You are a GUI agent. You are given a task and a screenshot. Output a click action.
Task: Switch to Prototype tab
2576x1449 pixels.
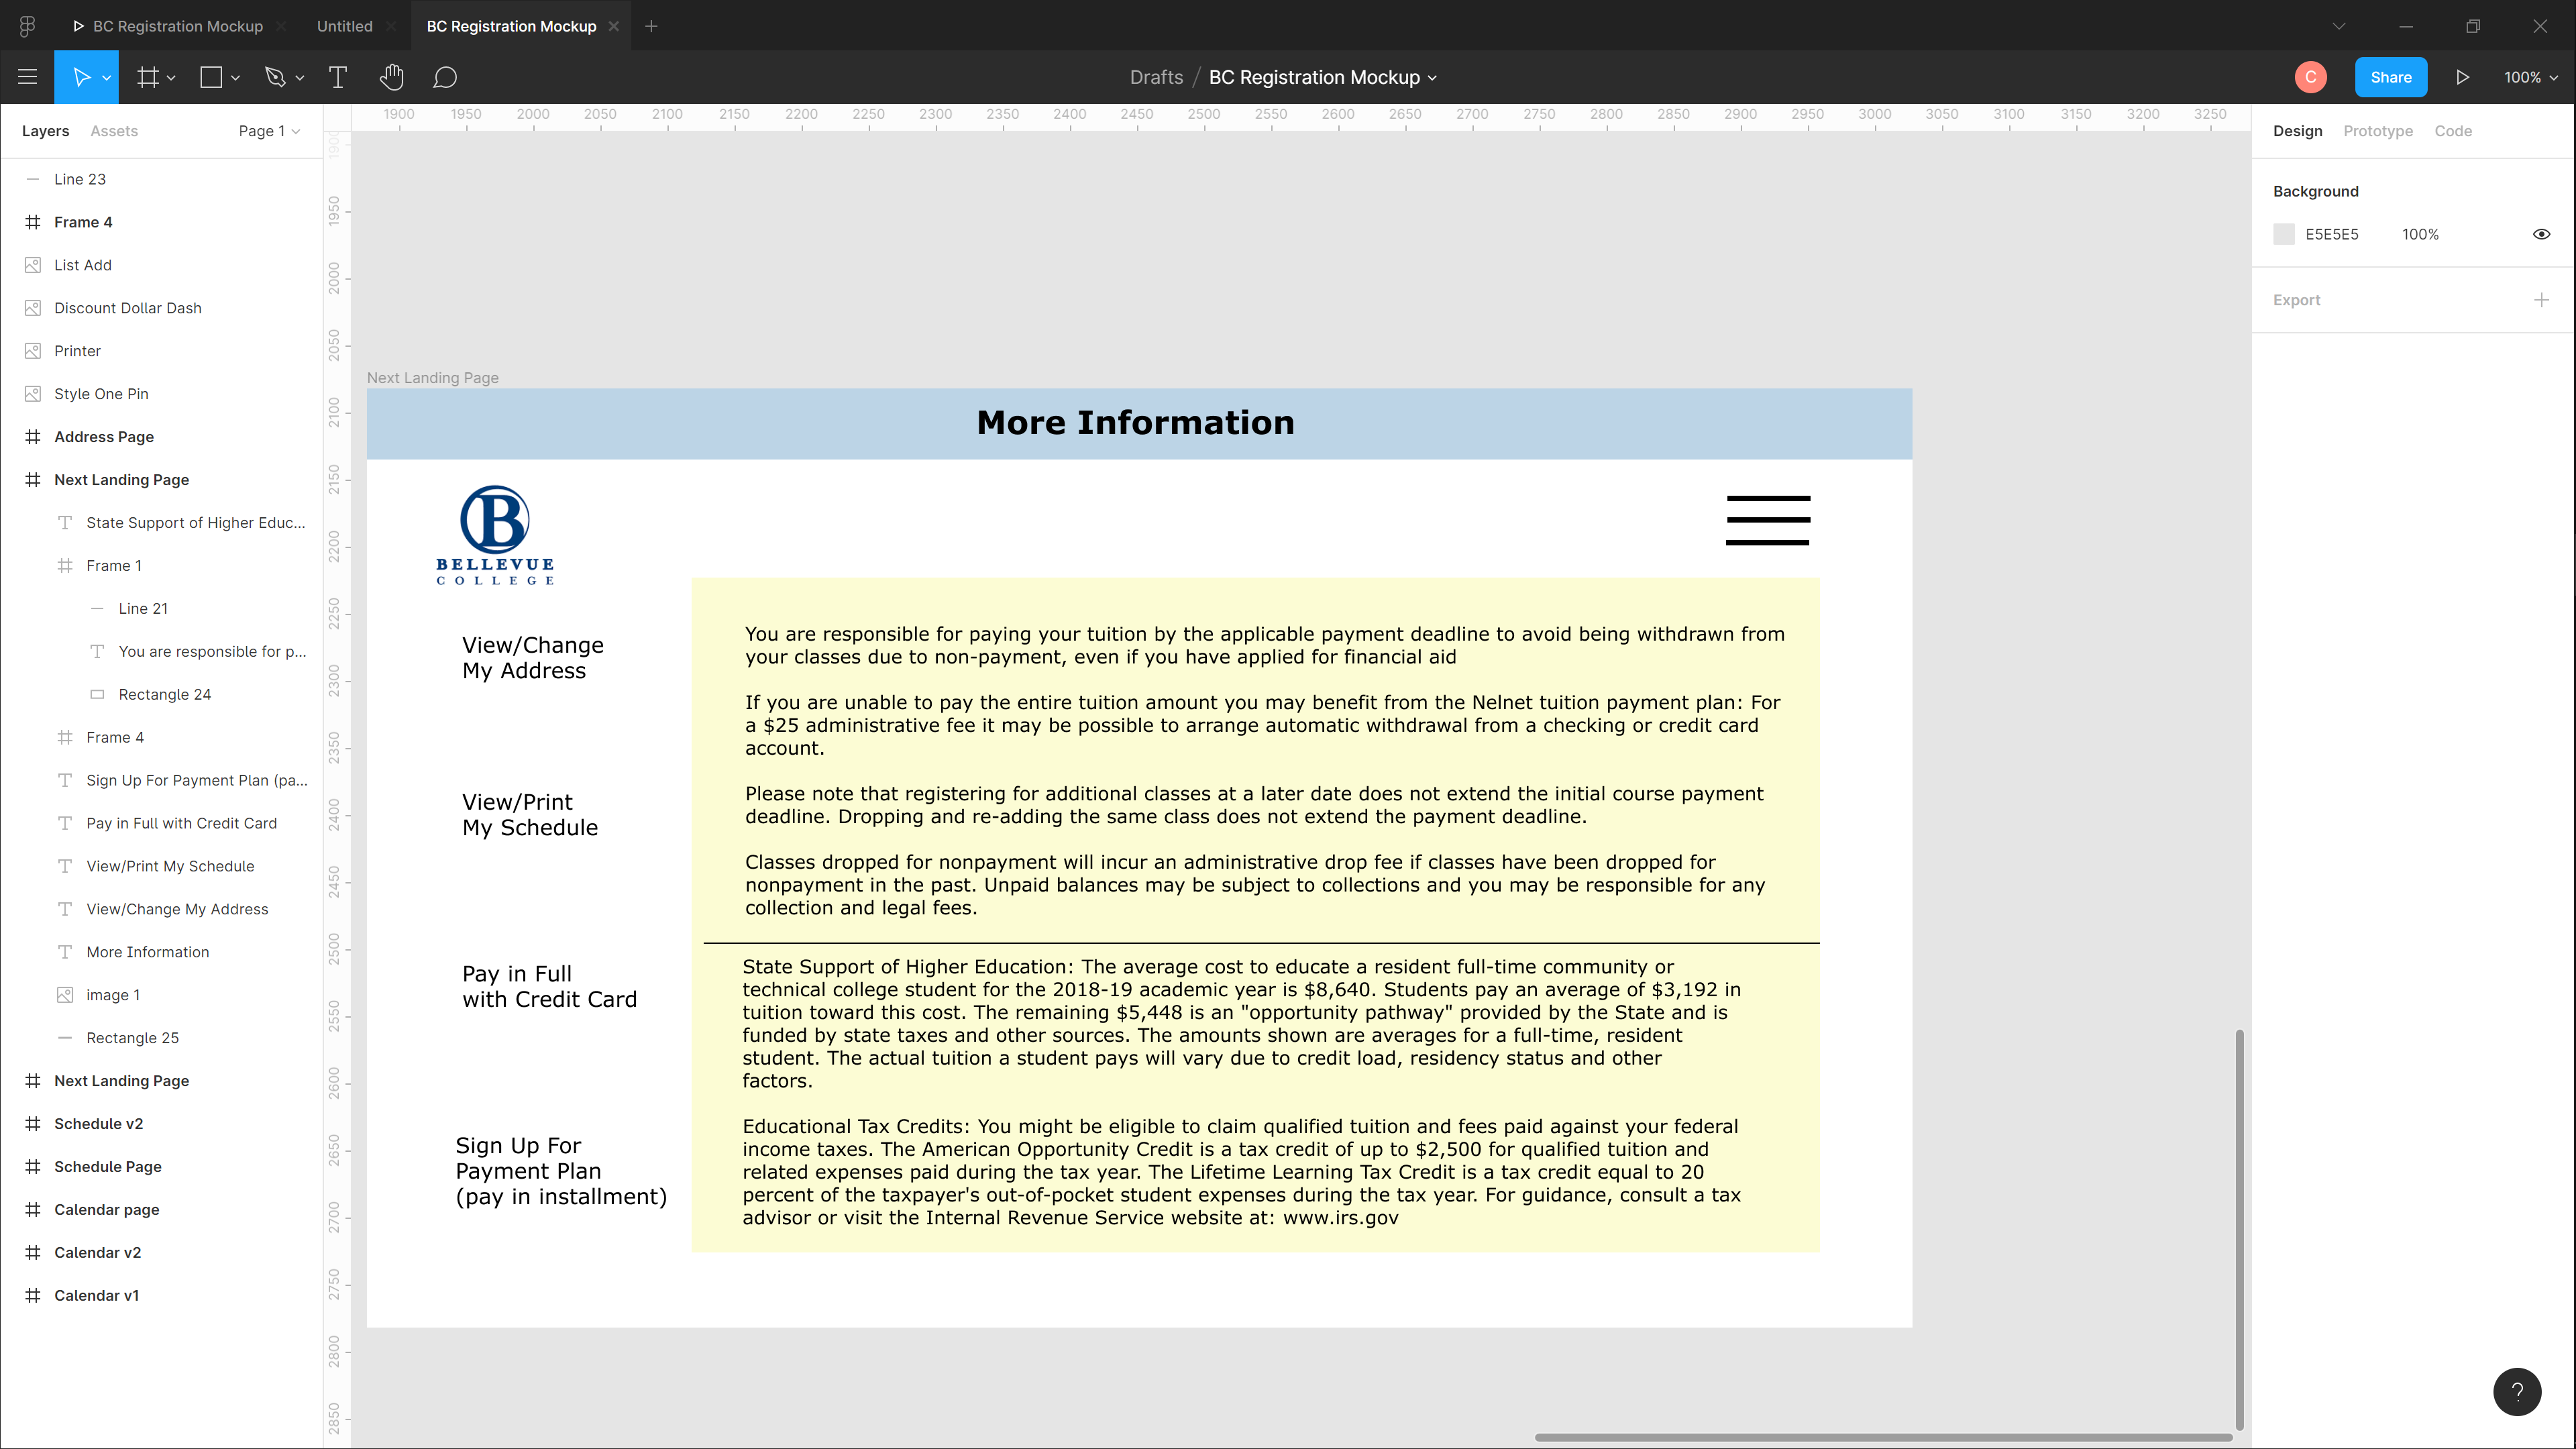click(2378, 131)
